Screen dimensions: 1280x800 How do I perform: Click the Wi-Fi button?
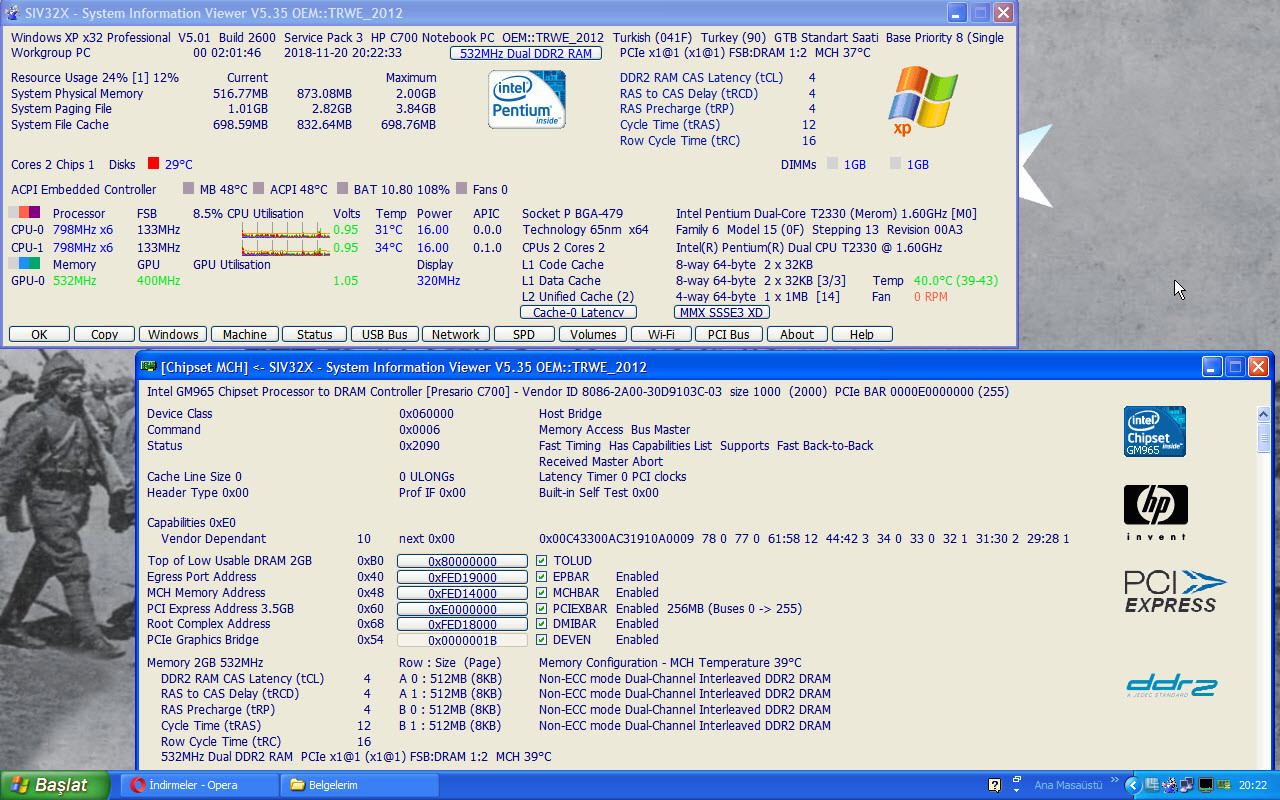(x=661, y=335)
